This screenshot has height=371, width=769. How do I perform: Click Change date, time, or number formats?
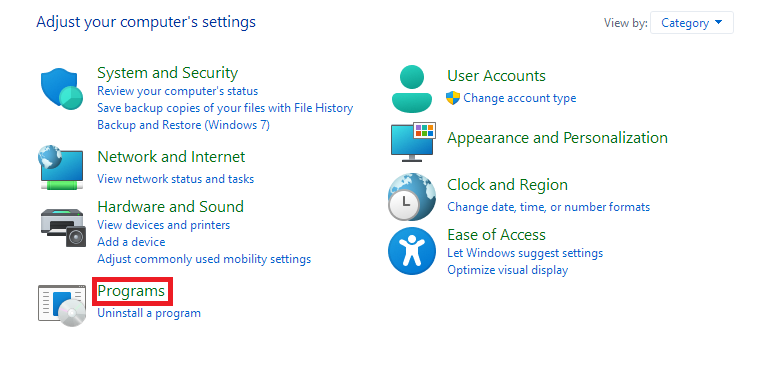tap(548, 207)
